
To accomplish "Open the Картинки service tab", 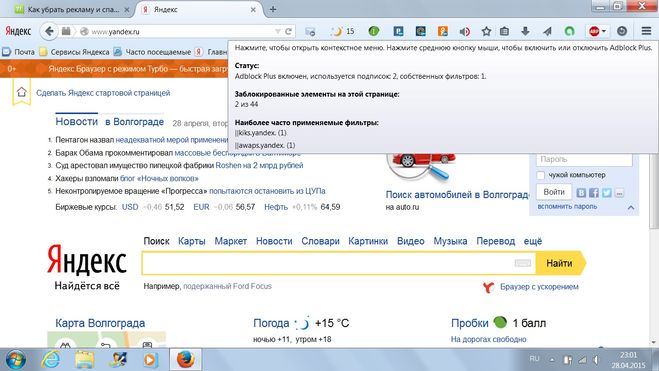I will (x=368, y=241).
